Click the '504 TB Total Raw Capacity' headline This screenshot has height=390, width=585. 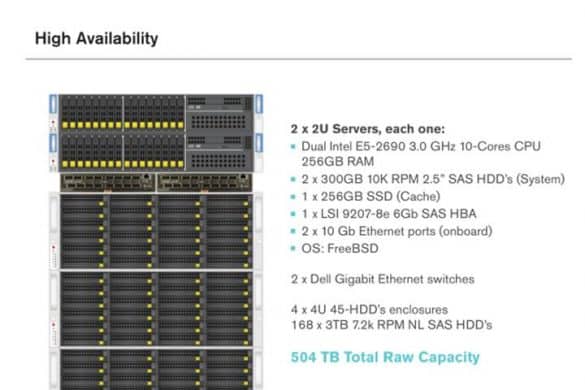coord(385,357)
